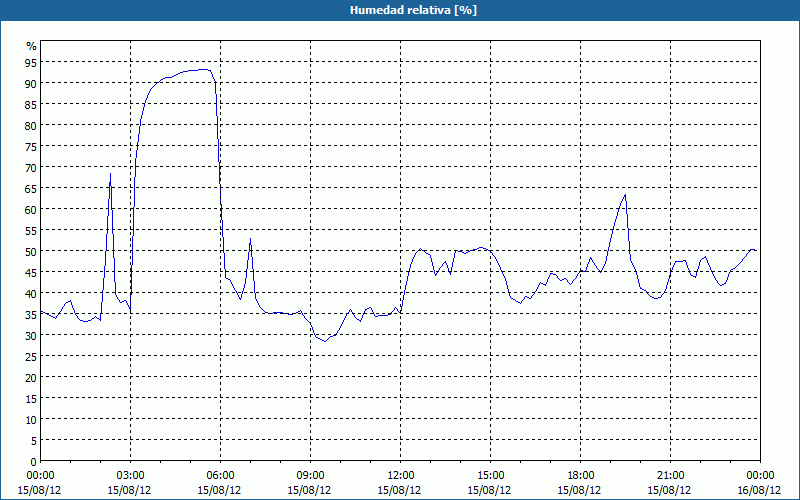Choose the 35 y-axis tick label
Screen dimensions: 800x500
31,315
